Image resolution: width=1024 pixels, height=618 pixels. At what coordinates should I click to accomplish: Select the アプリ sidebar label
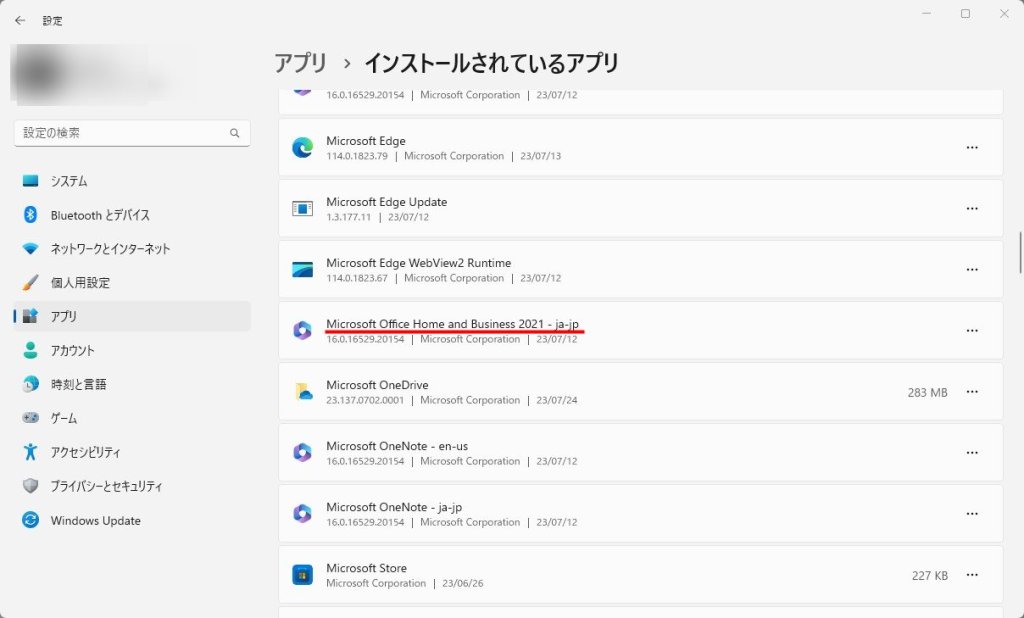point(64,317)
